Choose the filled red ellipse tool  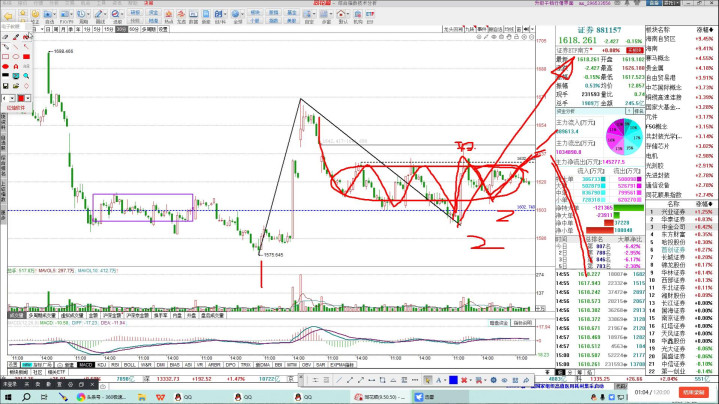pyautogui.click(x=6, y=66)
